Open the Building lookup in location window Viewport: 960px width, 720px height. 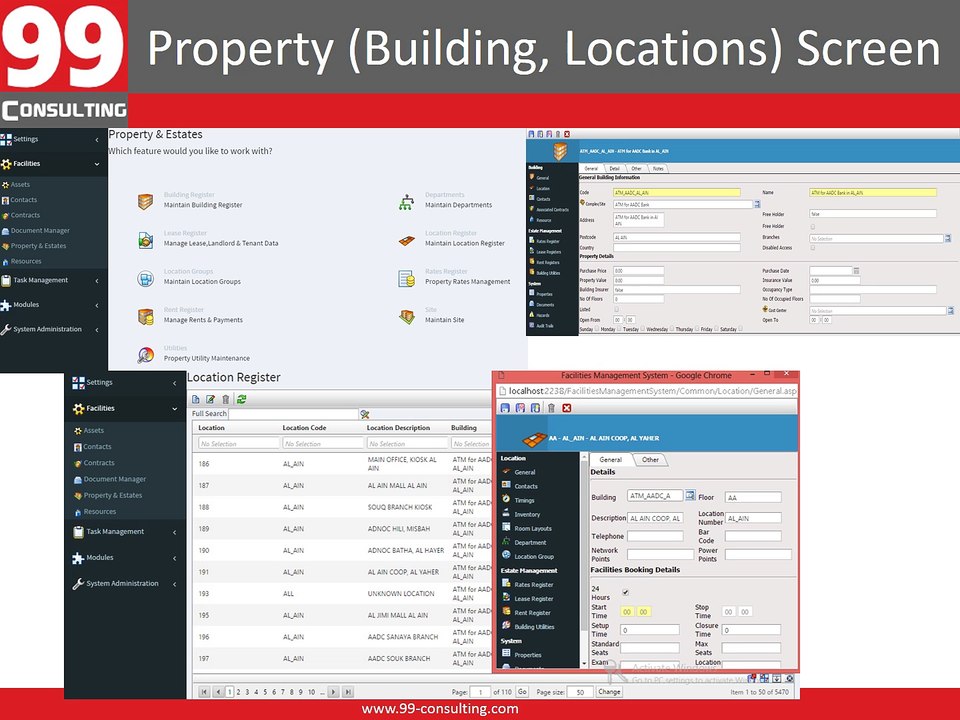(690, 495)
